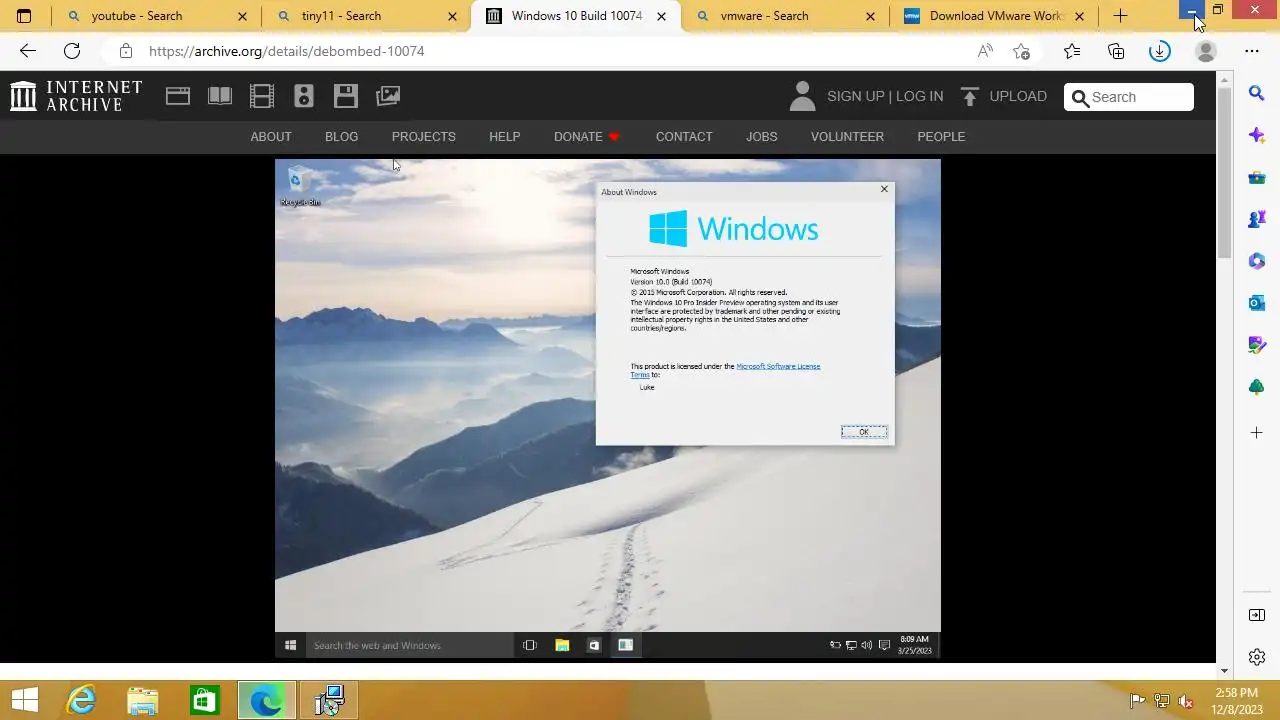The height and width of the screenshot is (720, 1280).
Task: Switch to the youtube - Search tab
Action: [x=156, y=16]
